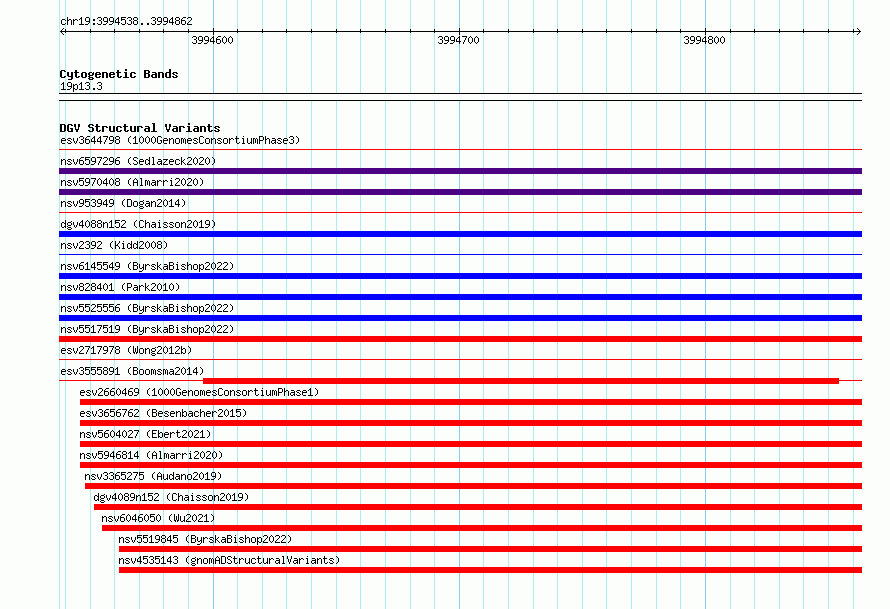Click the 19p13.3 cytogenetic band label

coord(81,86)
